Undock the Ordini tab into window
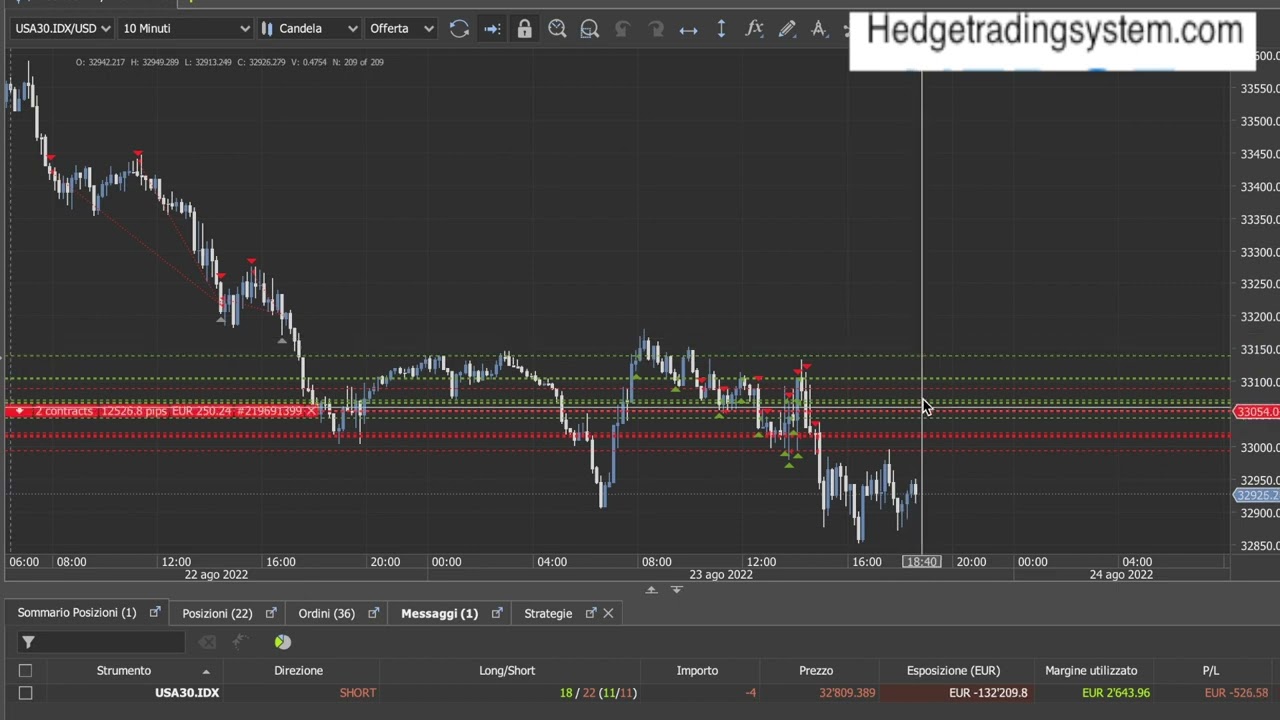This screenshot has width=1280, height=720. coord(373,613)
